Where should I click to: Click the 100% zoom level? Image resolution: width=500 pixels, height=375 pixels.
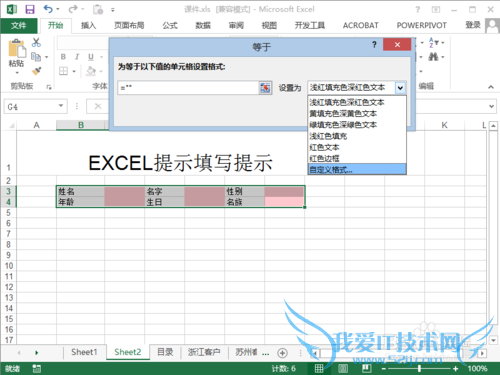[x=477, y=369]
